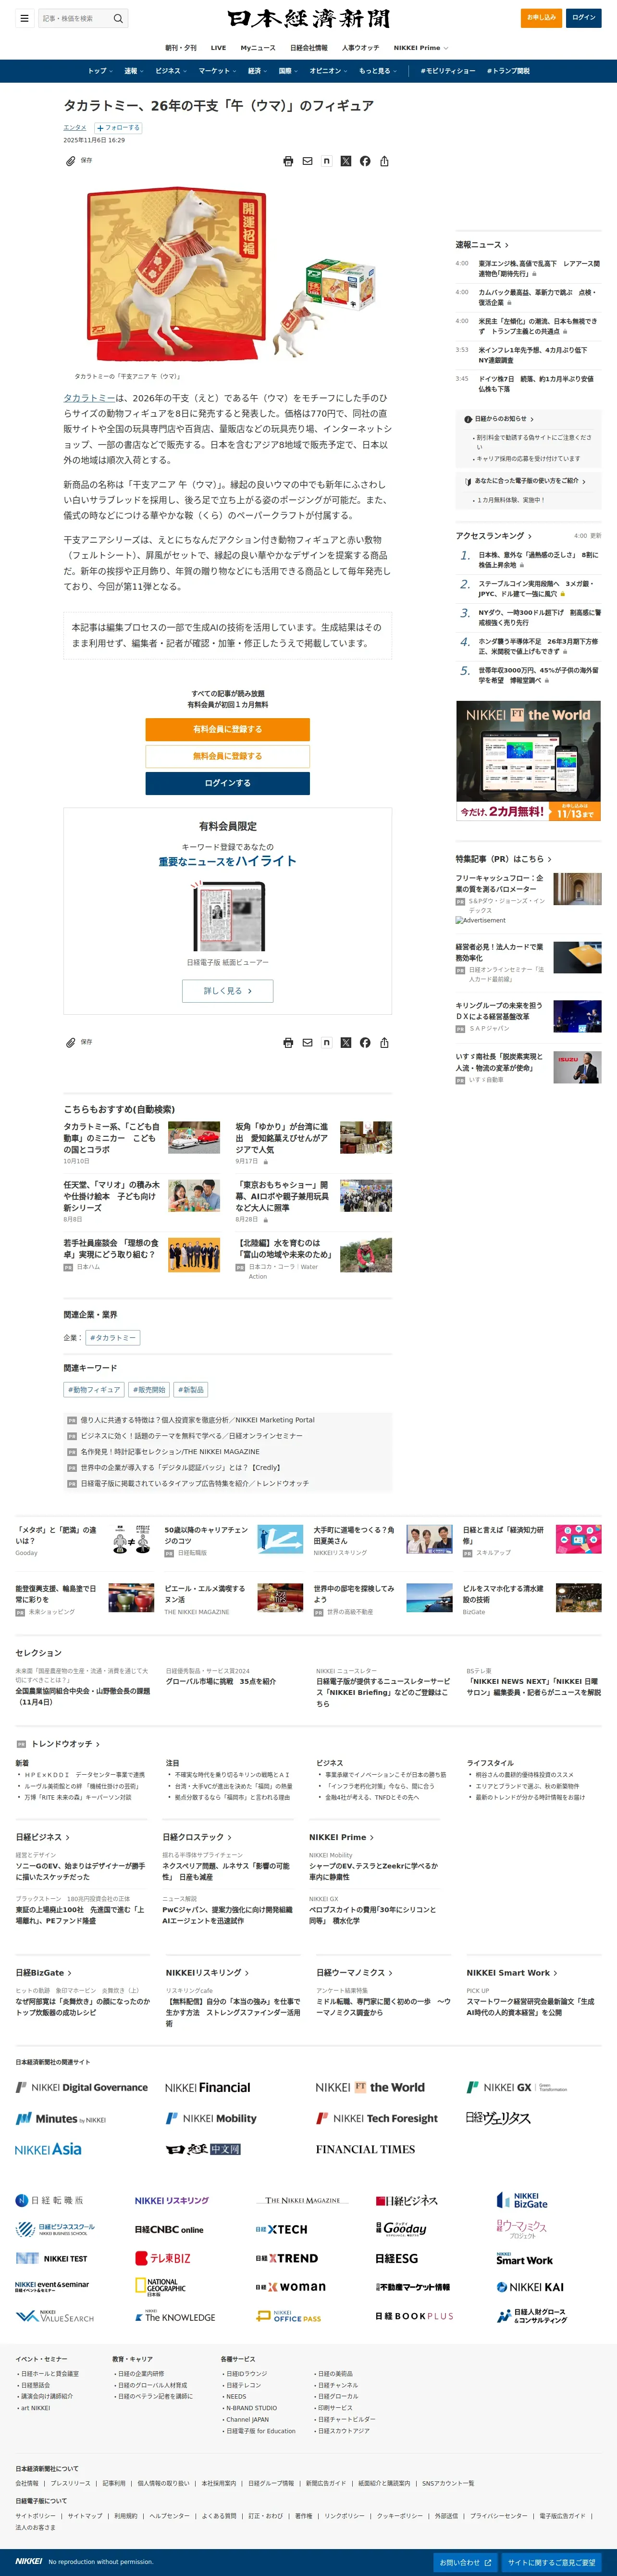The height and width of the screenshot is (2576, 617).
Task: Open the NIKKEI Asia logo link
Action: (x=48, y=2149)
